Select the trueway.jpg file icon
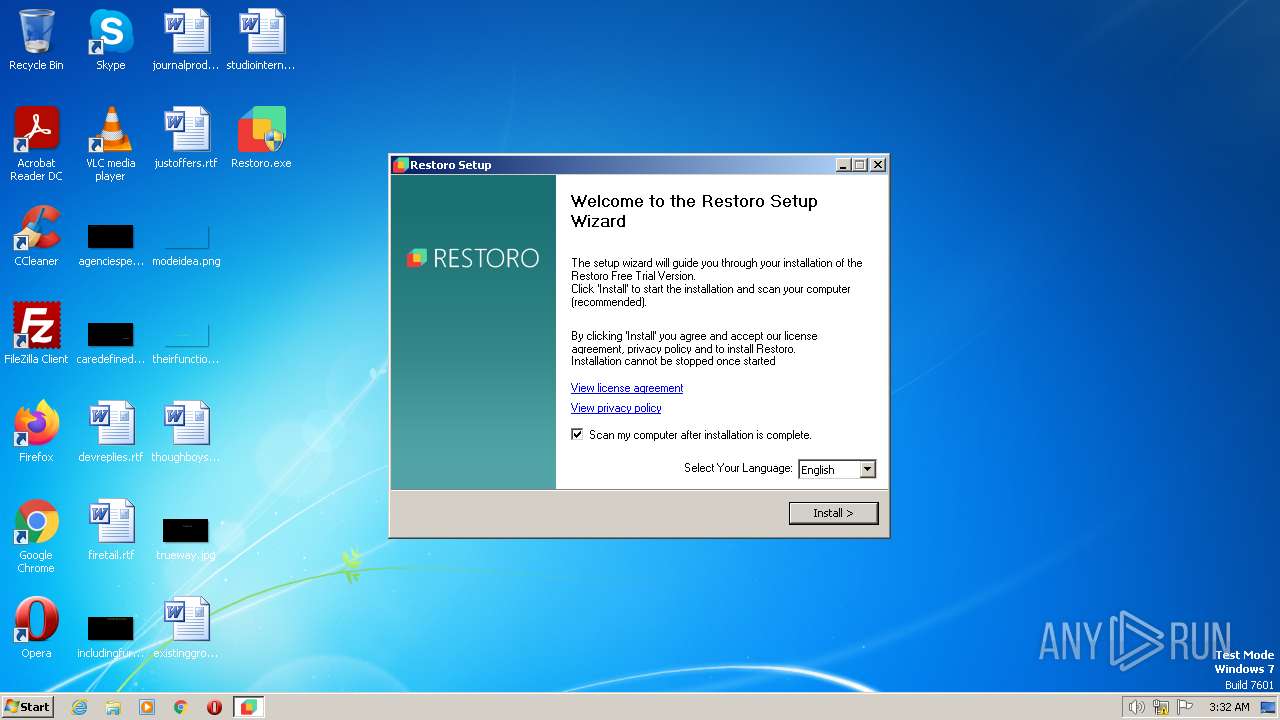Screen dimensions: 1280x720 (x=186, y=540)
